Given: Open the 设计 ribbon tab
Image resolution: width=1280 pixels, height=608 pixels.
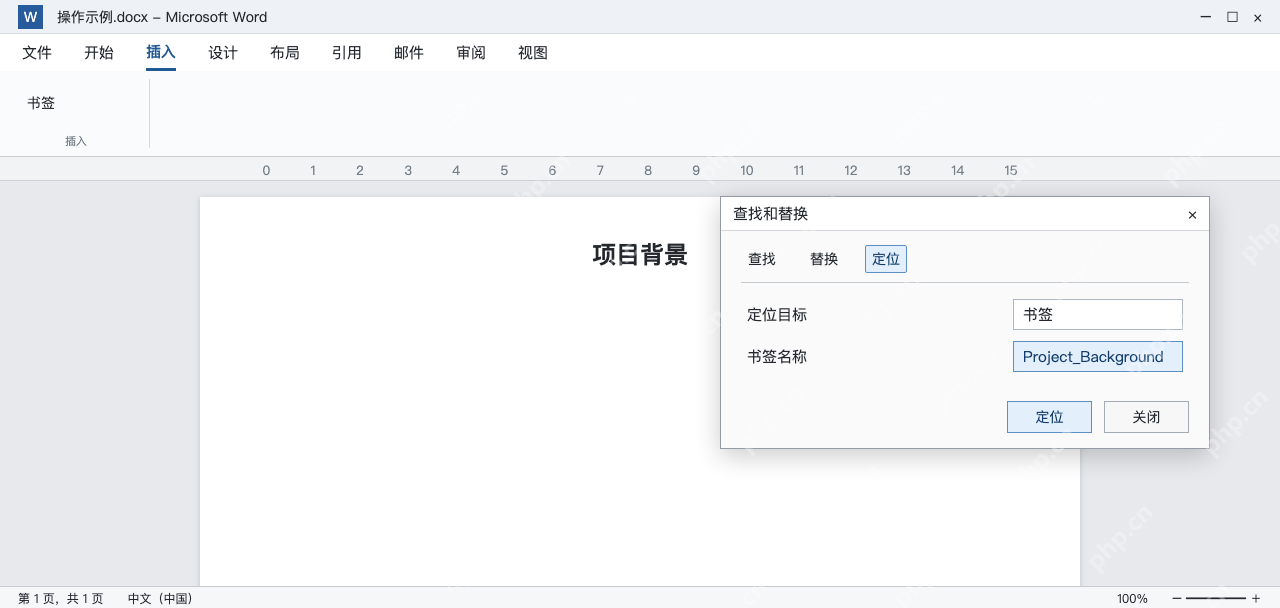Looking at the screenshot, I should coord(223,53).
